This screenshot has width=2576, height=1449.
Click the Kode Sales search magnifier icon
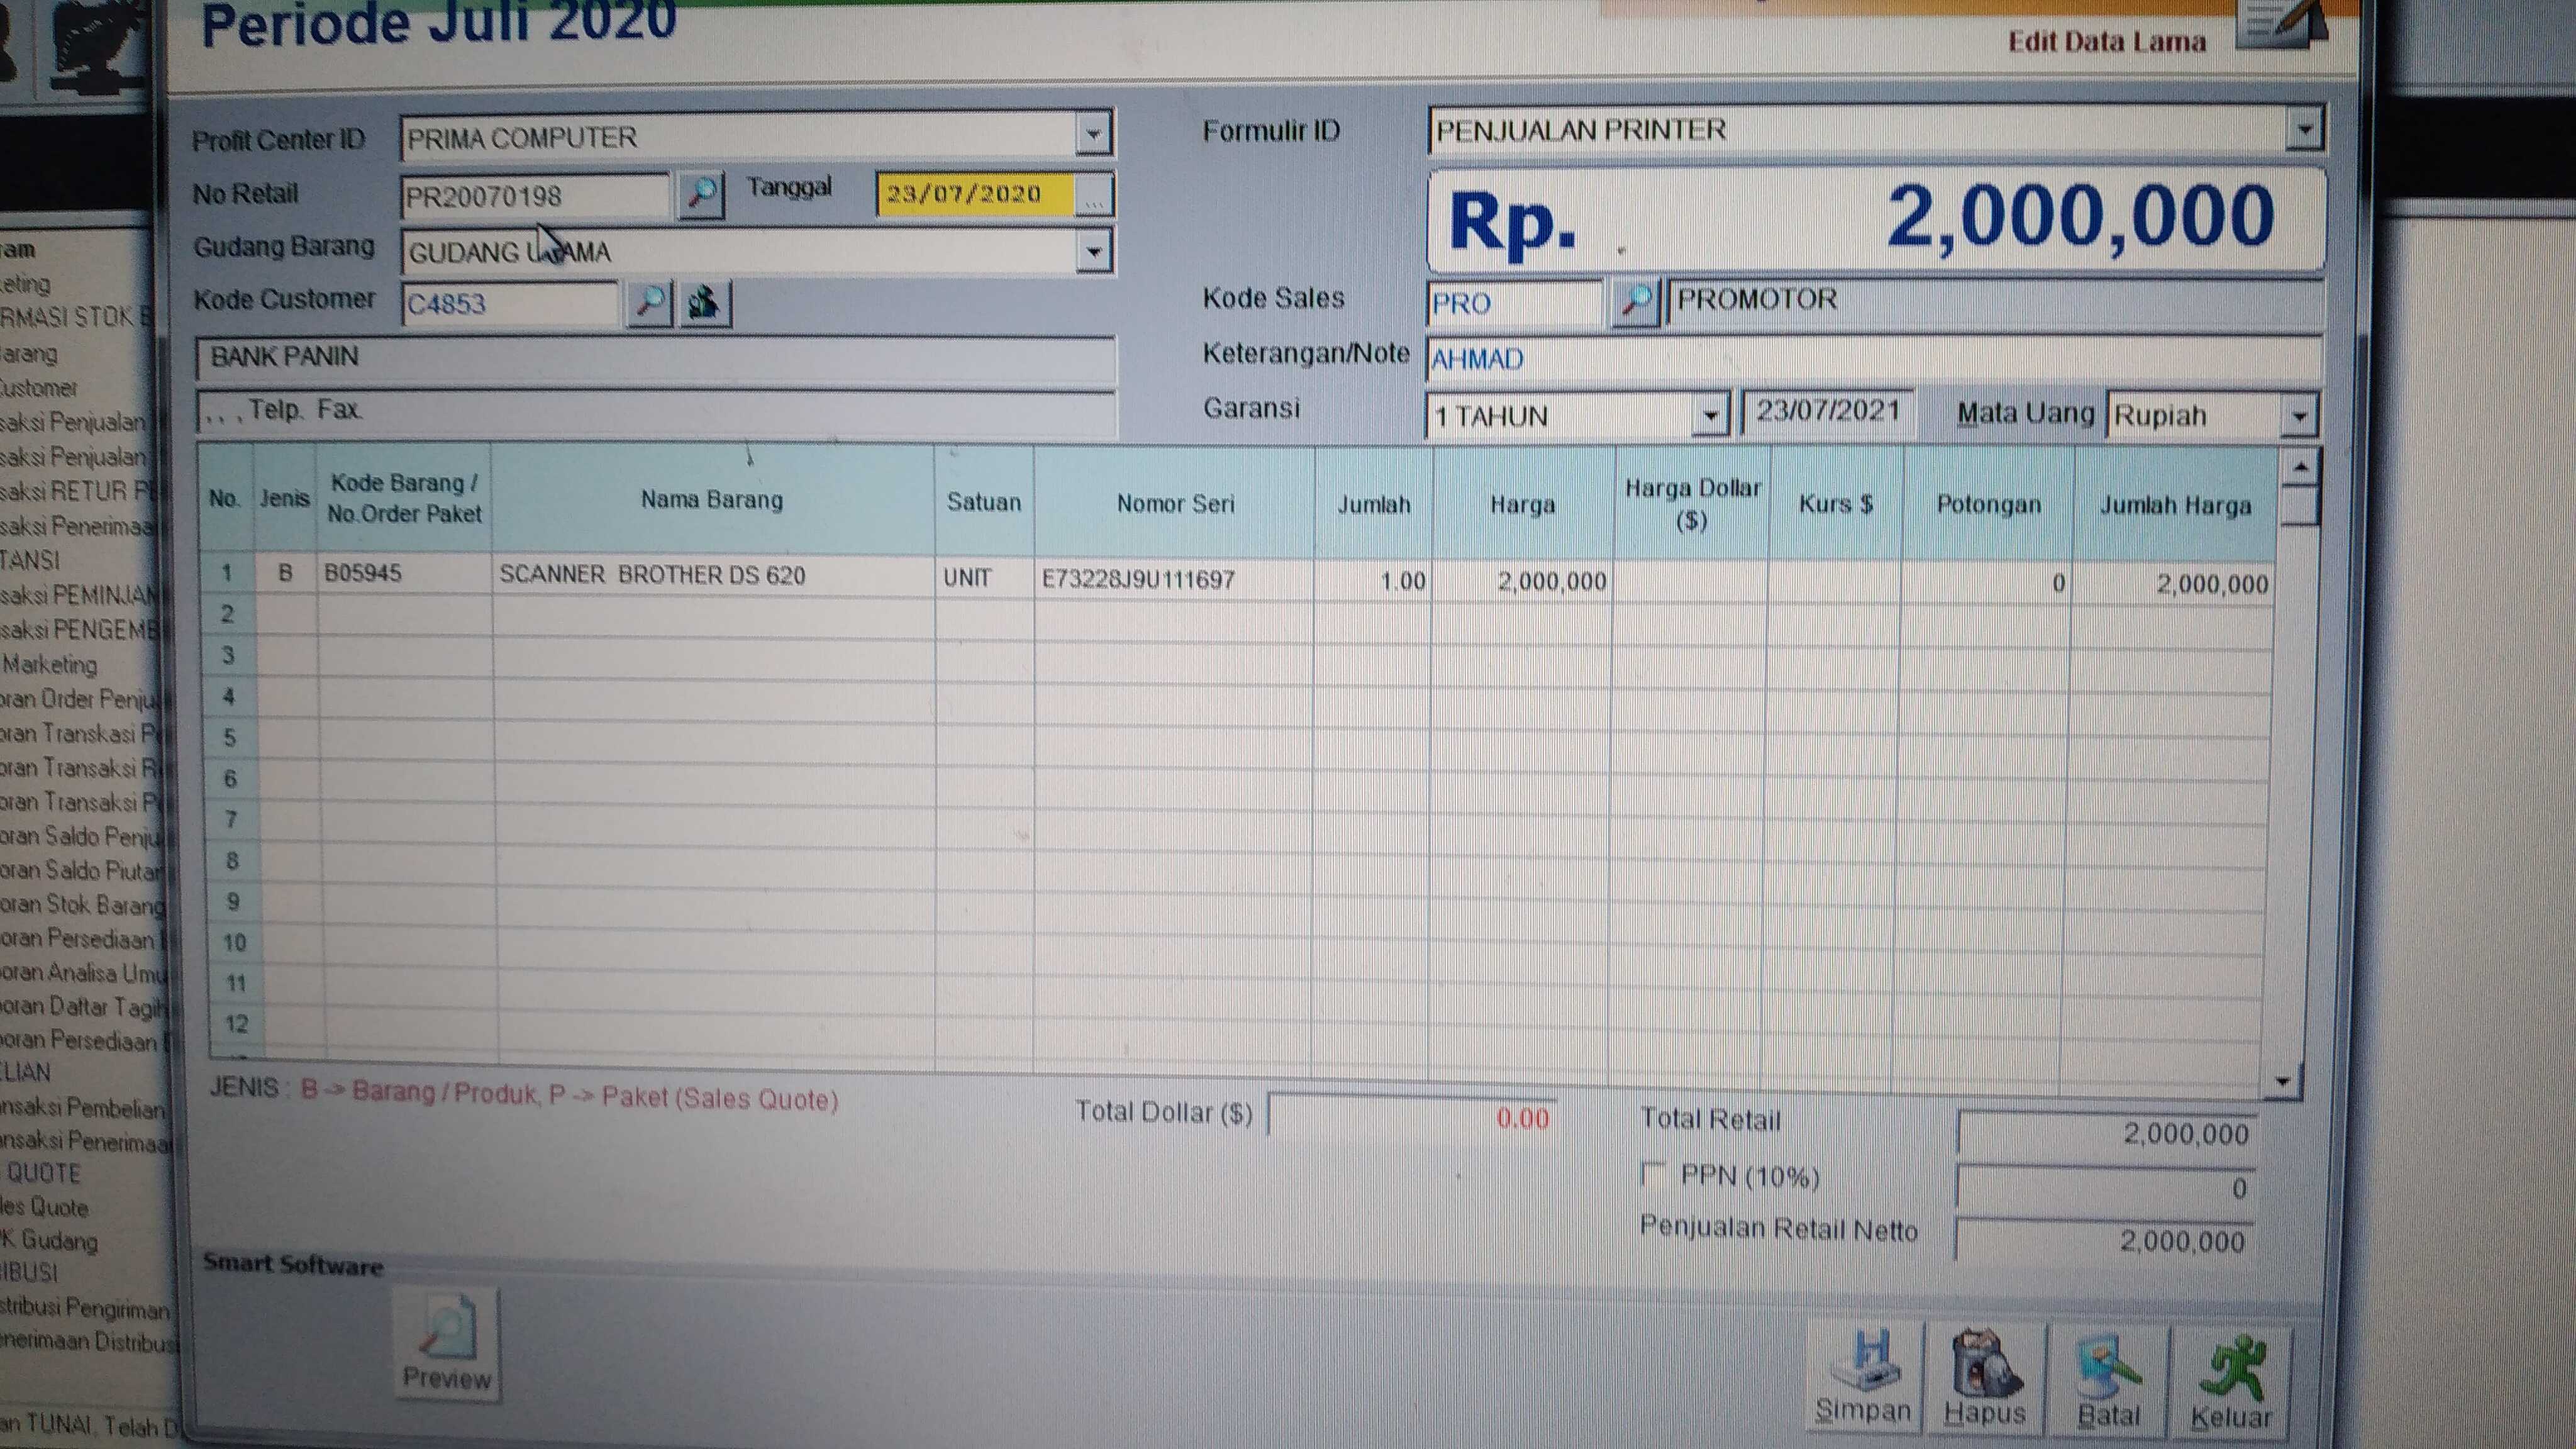[1636, 301]
